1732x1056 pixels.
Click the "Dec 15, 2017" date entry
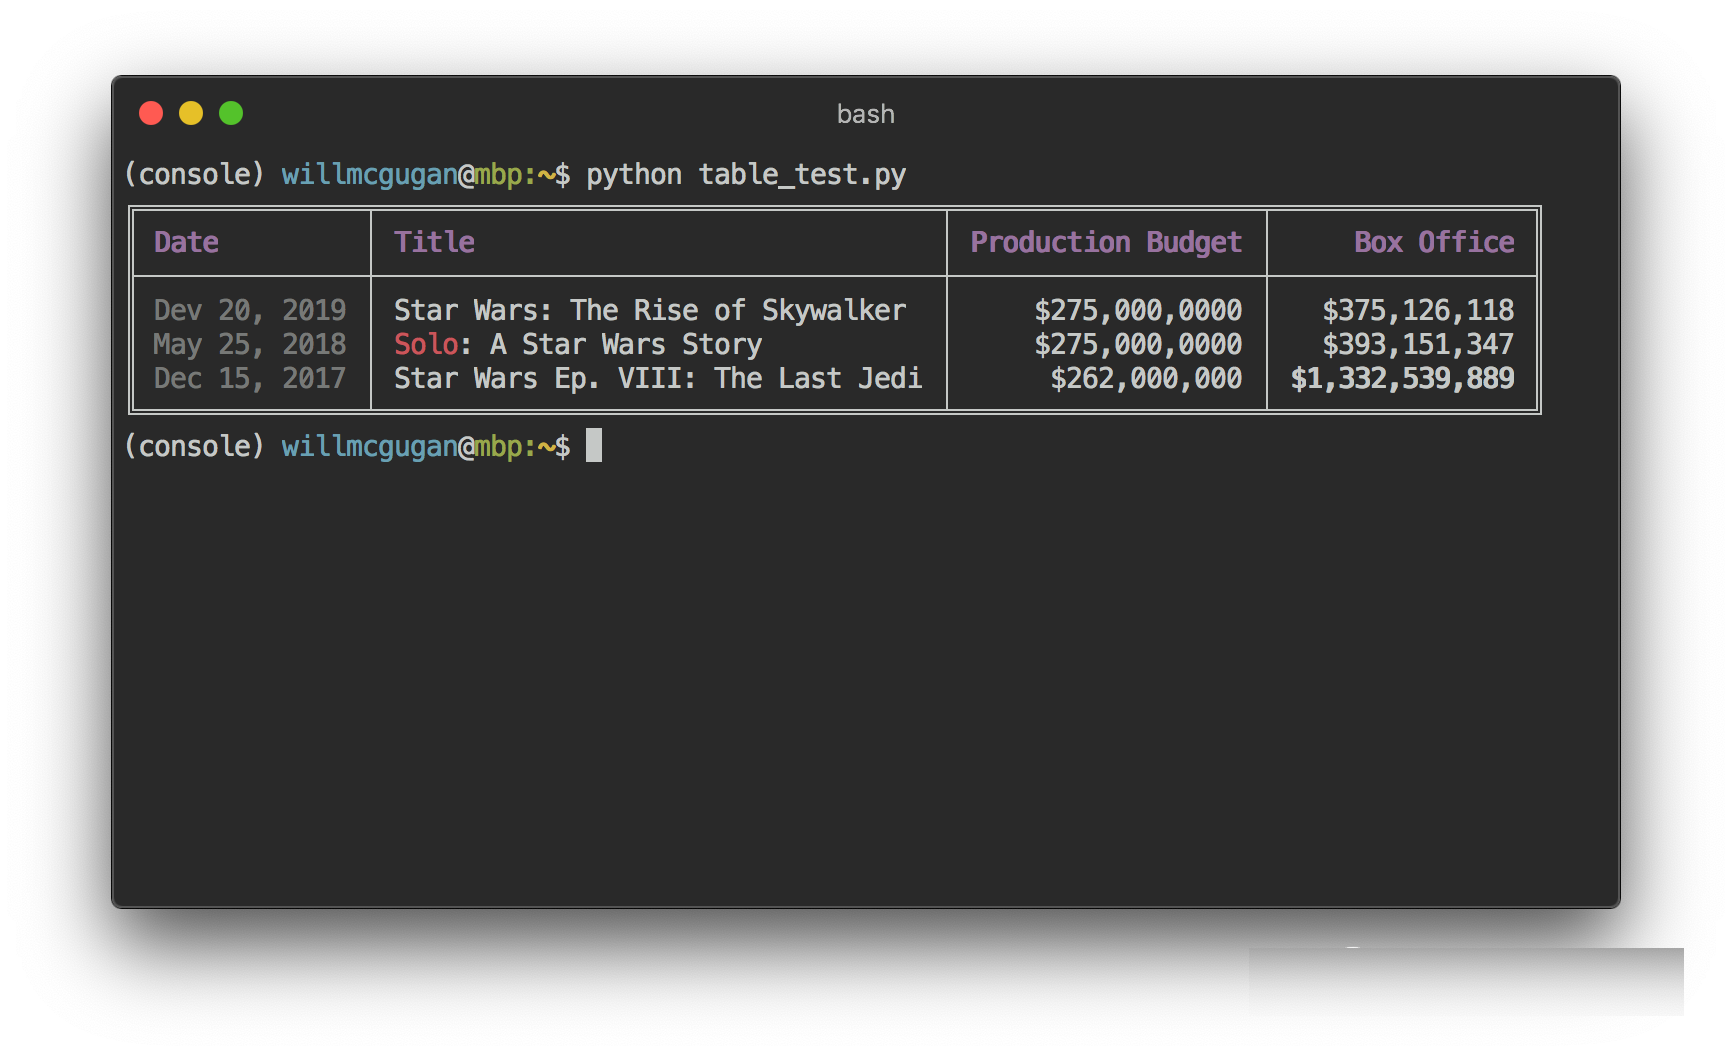click(x=249, y=378)
